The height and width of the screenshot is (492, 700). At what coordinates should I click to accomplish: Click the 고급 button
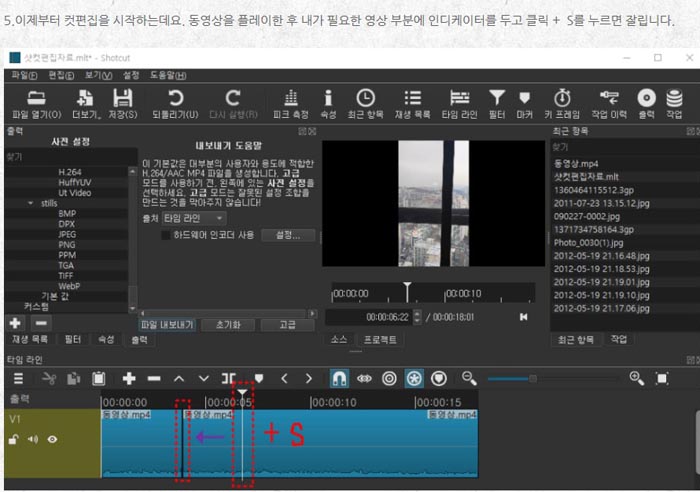[288, 325]
